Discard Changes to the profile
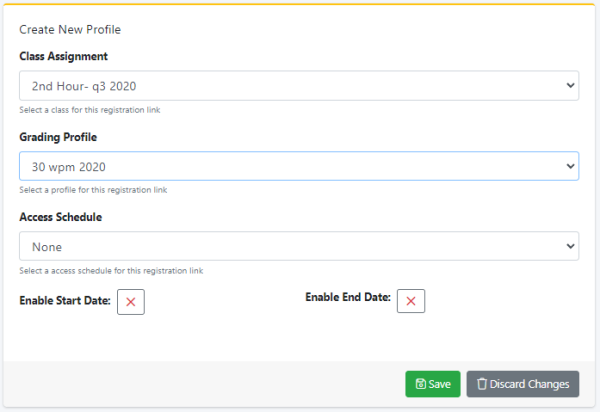Image resolution: width=600 pixels, height=412 pixels. [523, 384]
